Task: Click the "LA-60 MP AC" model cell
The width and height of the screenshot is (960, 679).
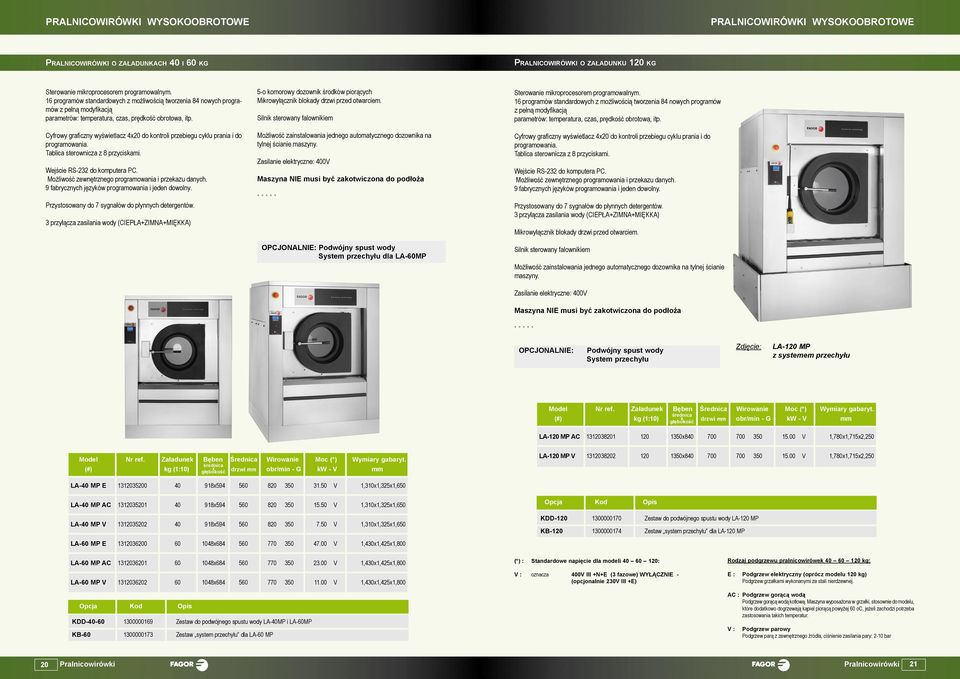Action: pos(92,563)
